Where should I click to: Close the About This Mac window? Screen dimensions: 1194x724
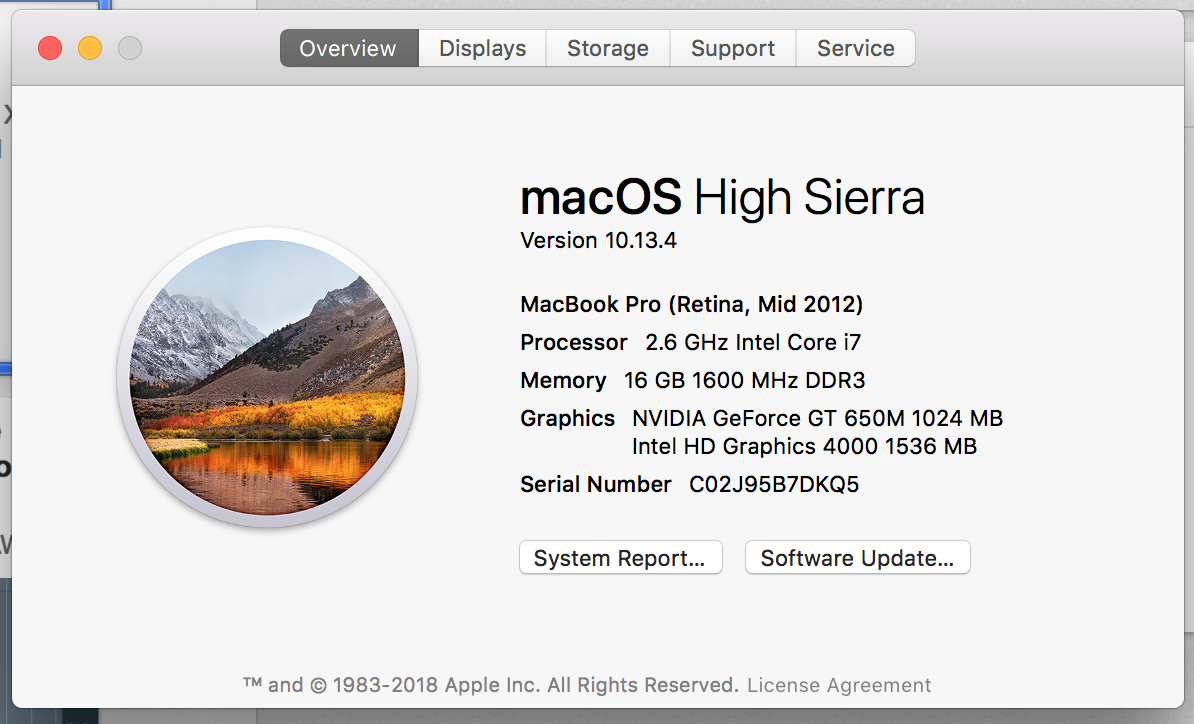(x=50, y=48)
